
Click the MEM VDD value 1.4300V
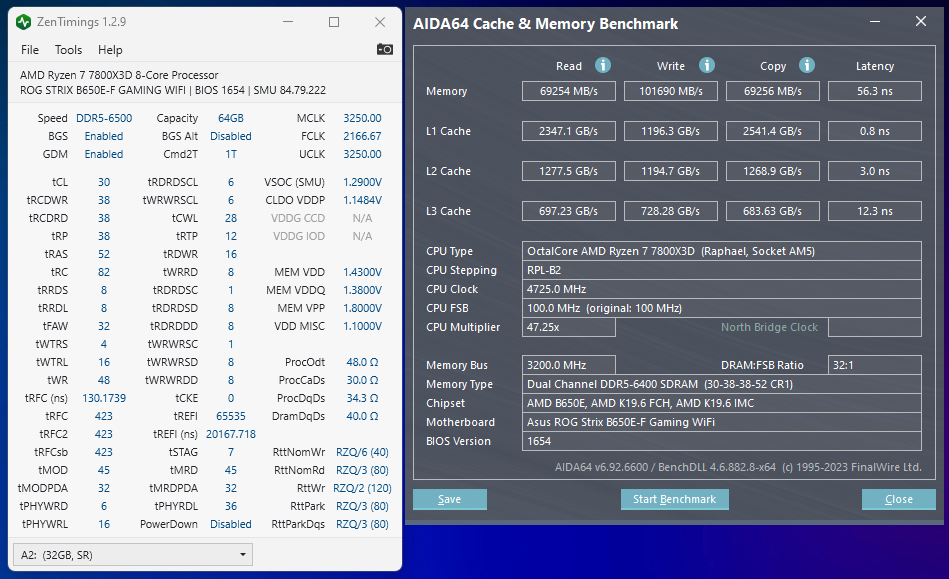pyautogui.click(x=363, y=272)
